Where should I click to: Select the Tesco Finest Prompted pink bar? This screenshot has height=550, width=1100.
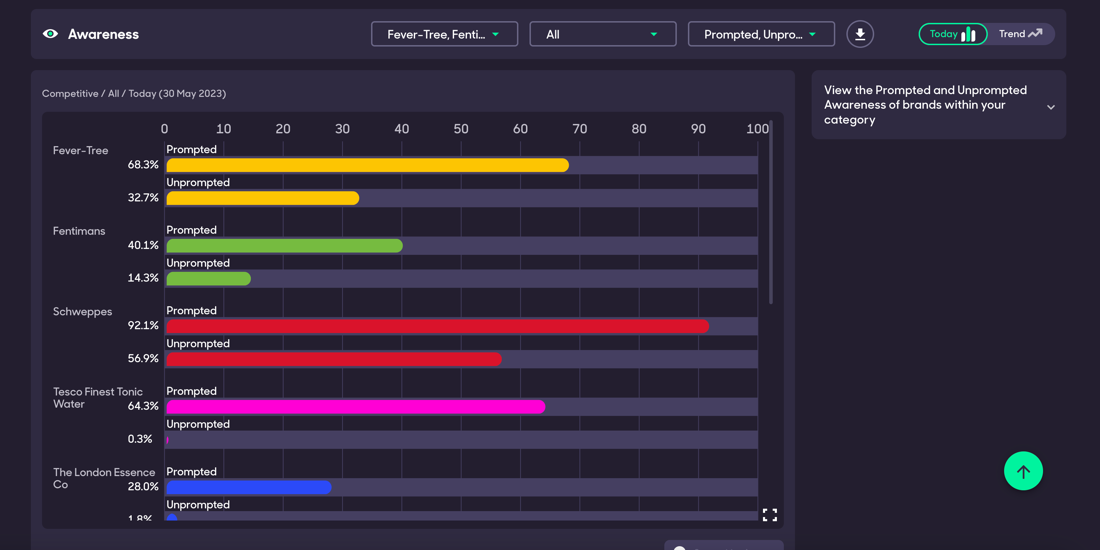(x=355, y=407)
